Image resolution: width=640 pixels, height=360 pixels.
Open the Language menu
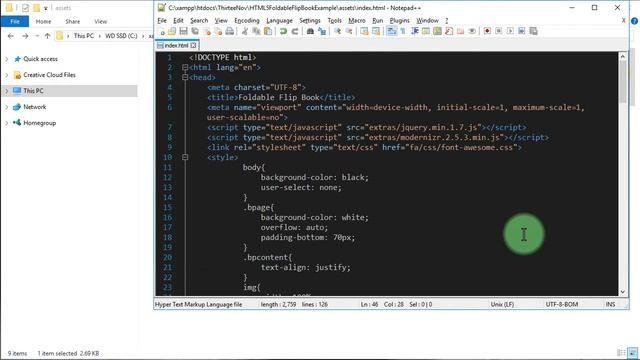(279, 20)
